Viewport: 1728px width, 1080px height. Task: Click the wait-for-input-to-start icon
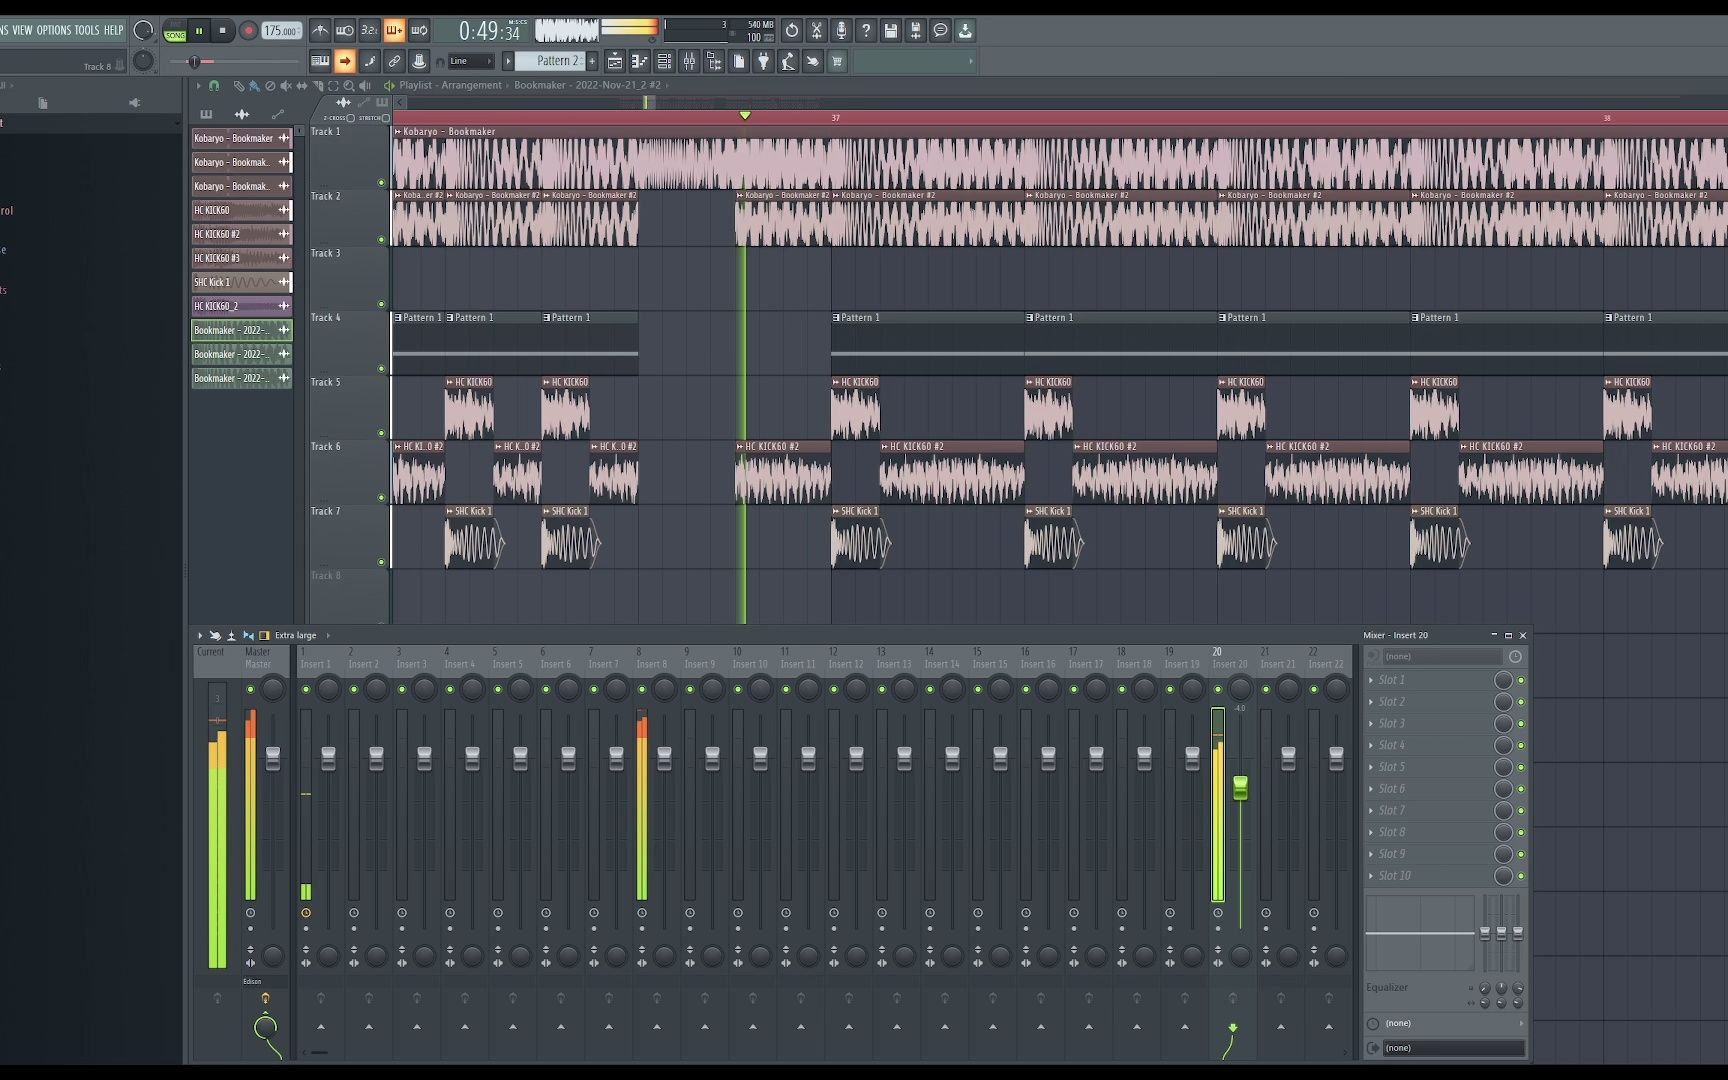345,30
